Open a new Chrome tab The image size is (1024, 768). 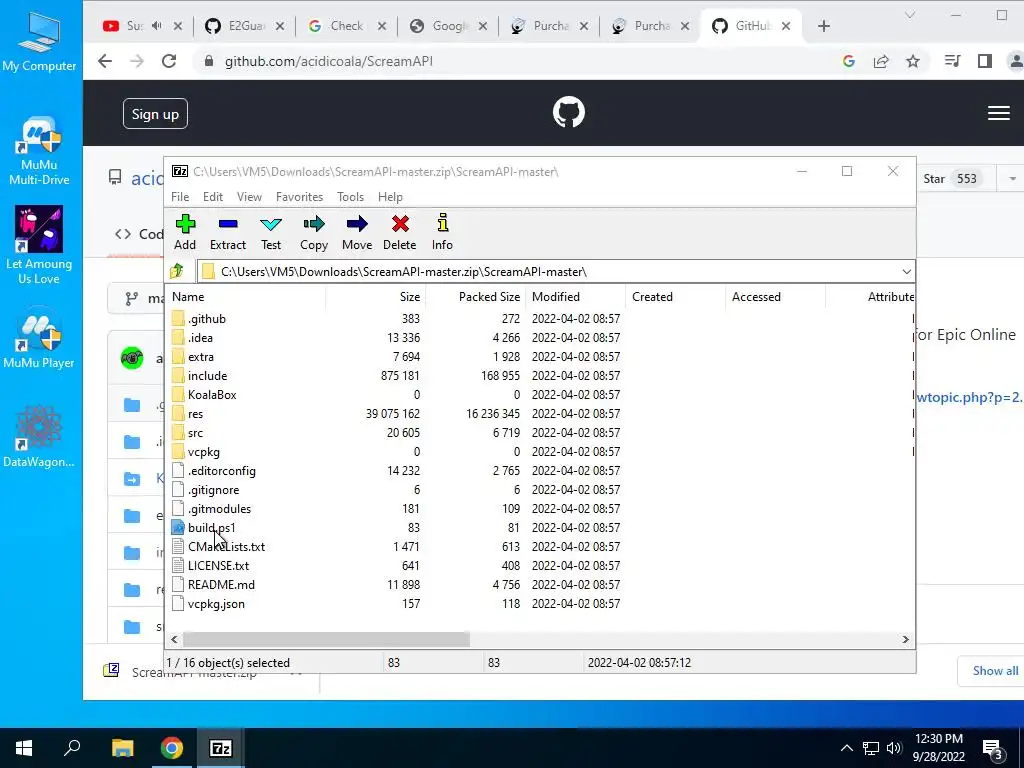(824, 26)
